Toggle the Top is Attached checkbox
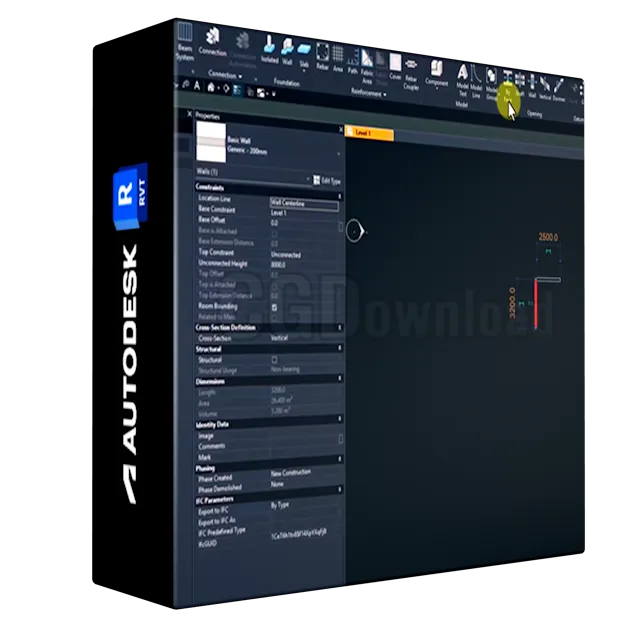The height and width of the screenshot is (630, 630). [x=274, y=286]
